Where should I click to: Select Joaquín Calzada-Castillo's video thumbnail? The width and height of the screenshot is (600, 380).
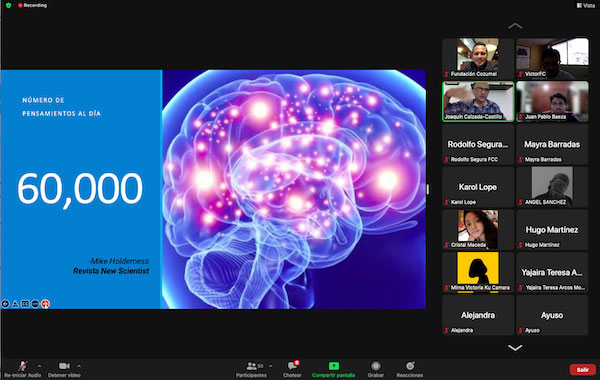pos(478,101)
